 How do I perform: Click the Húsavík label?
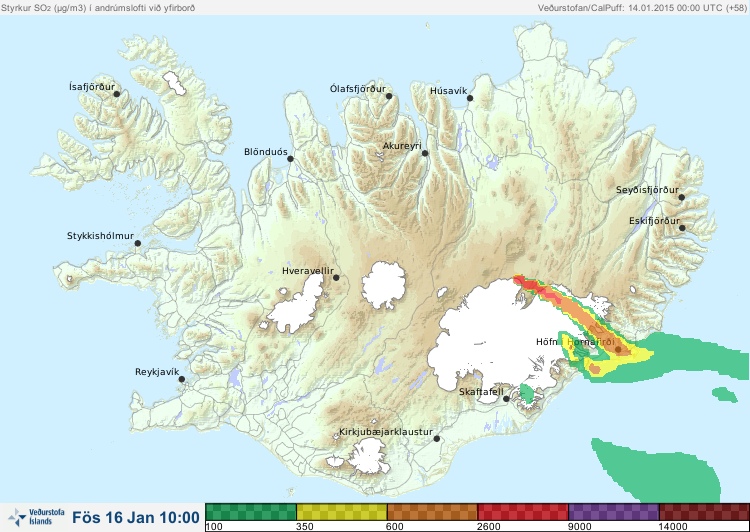tap(448, 91)
